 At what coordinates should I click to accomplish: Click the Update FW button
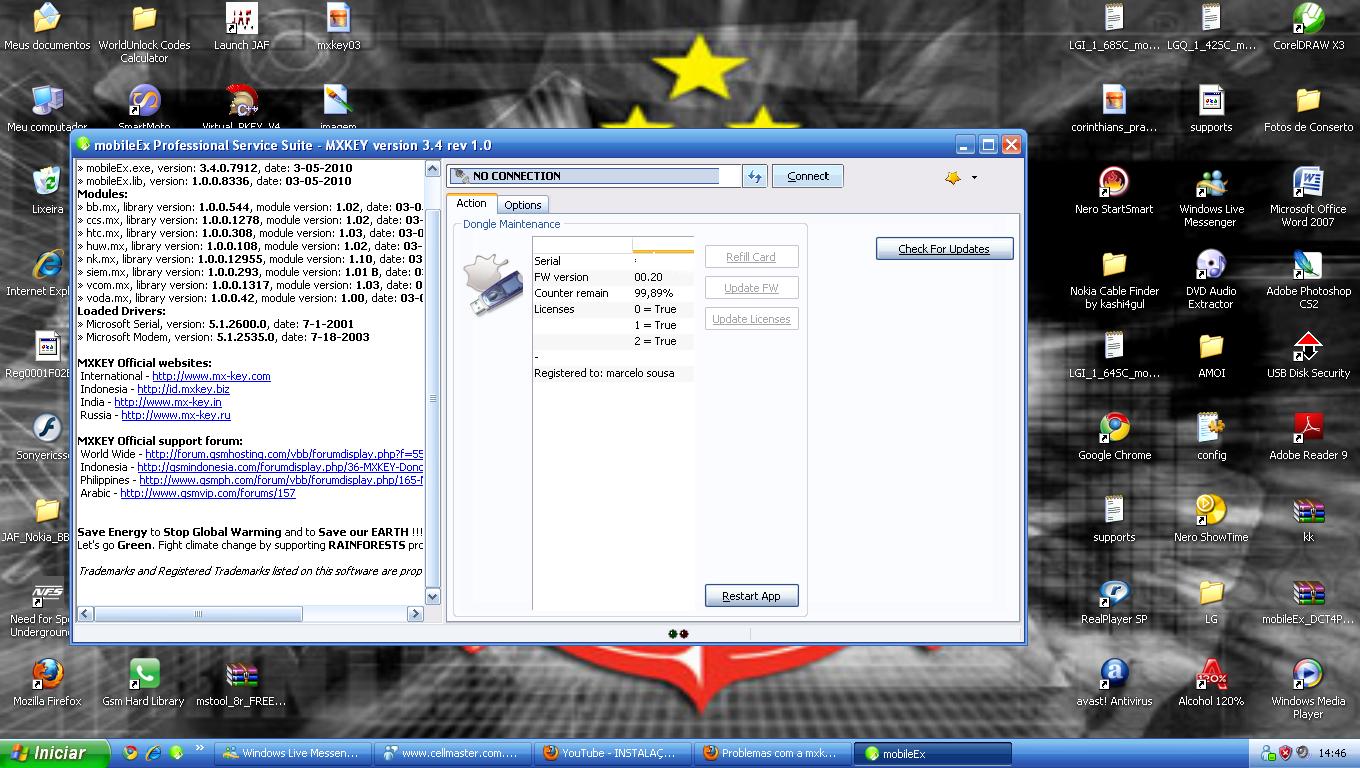tap(751, 288)
